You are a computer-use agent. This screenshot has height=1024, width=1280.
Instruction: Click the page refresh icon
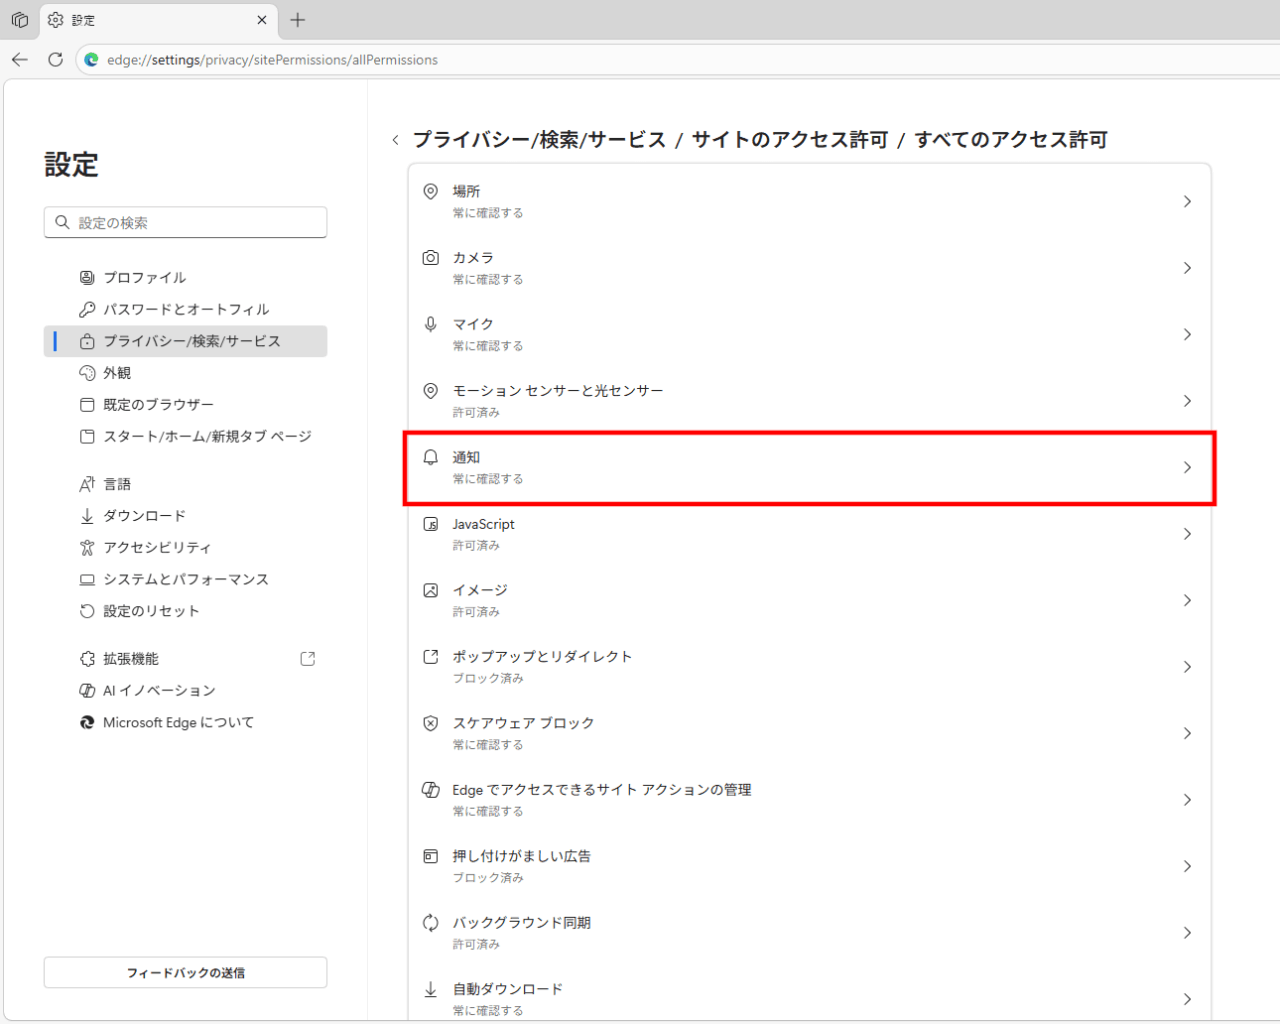click(56, 60)
